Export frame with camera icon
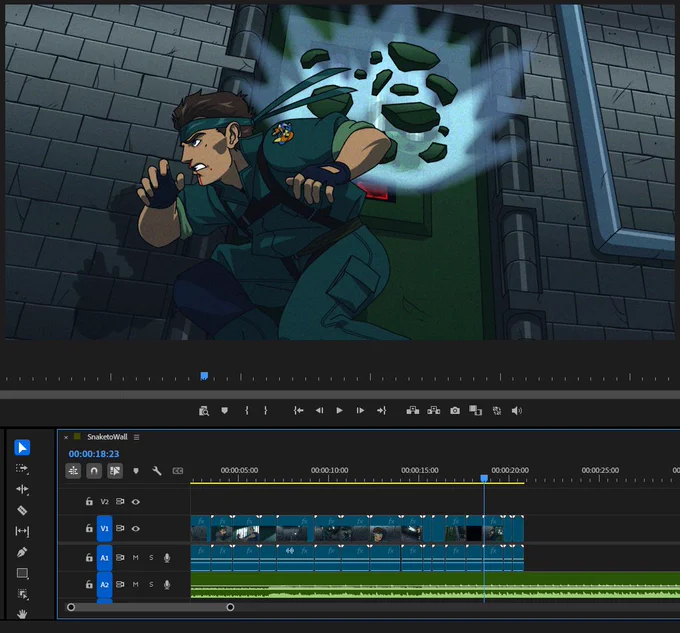 (x=454, y=410)
